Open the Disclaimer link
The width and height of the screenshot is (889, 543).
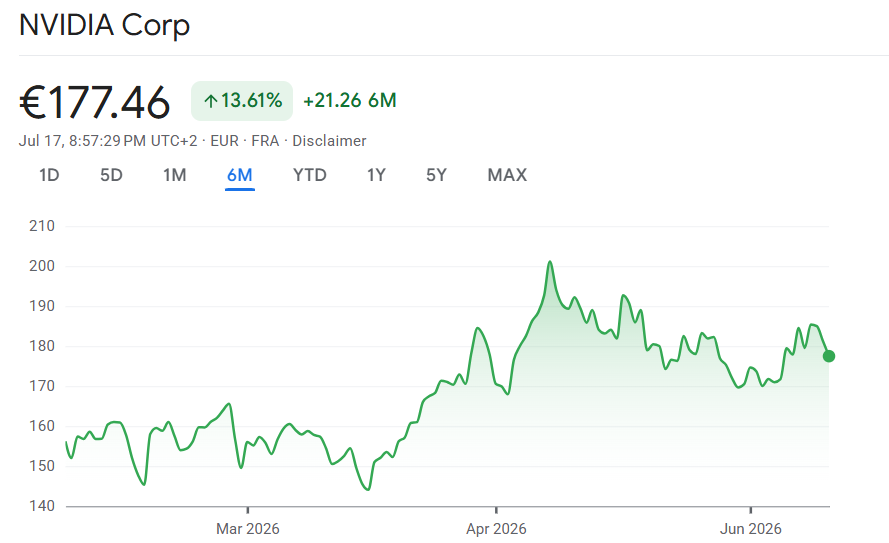329,141
